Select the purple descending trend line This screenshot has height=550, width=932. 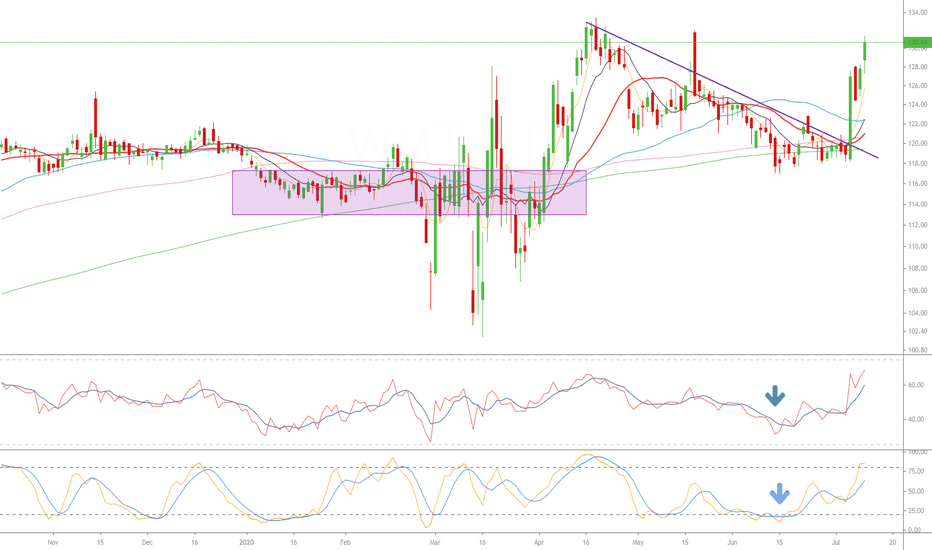[x=731, y=89]
